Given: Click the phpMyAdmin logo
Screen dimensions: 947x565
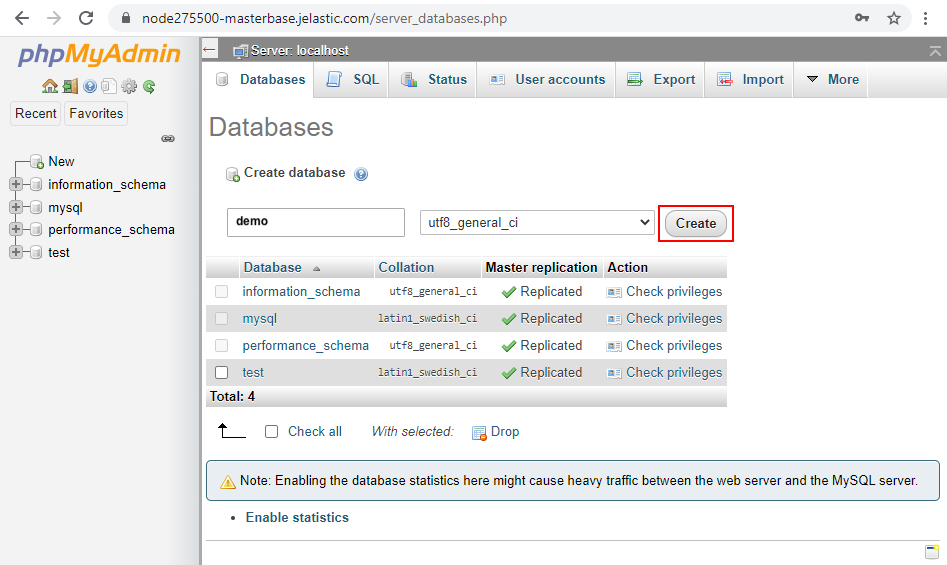Looking at the screenshot, I should [99, 54].
